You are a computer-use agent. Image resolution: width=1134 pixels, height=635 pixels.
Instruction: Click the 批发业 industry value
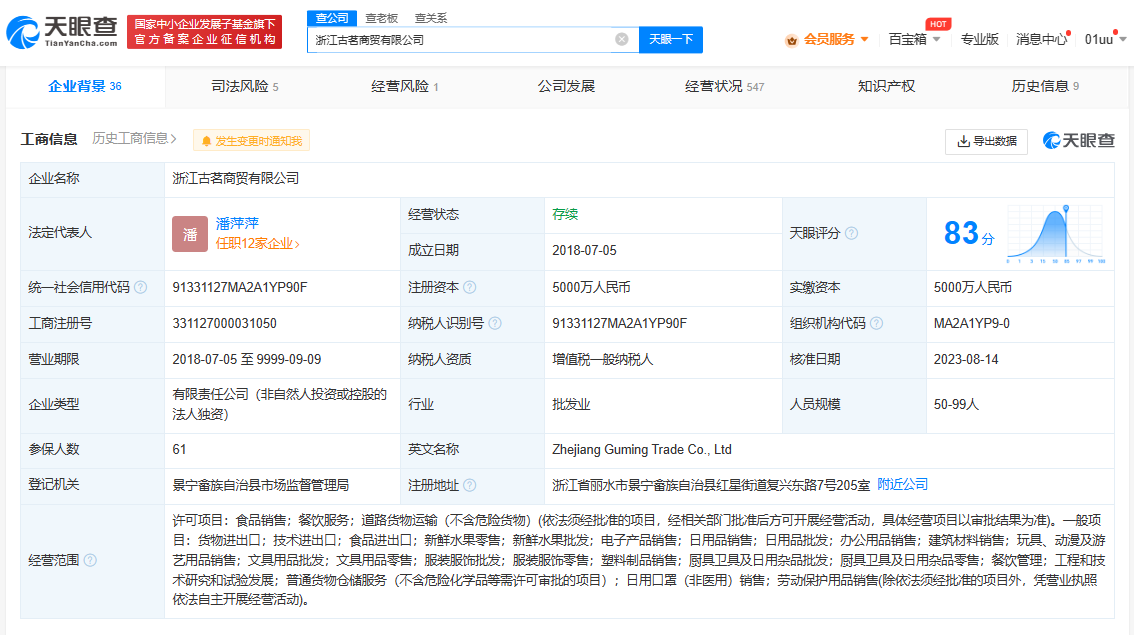coord(571,404)
